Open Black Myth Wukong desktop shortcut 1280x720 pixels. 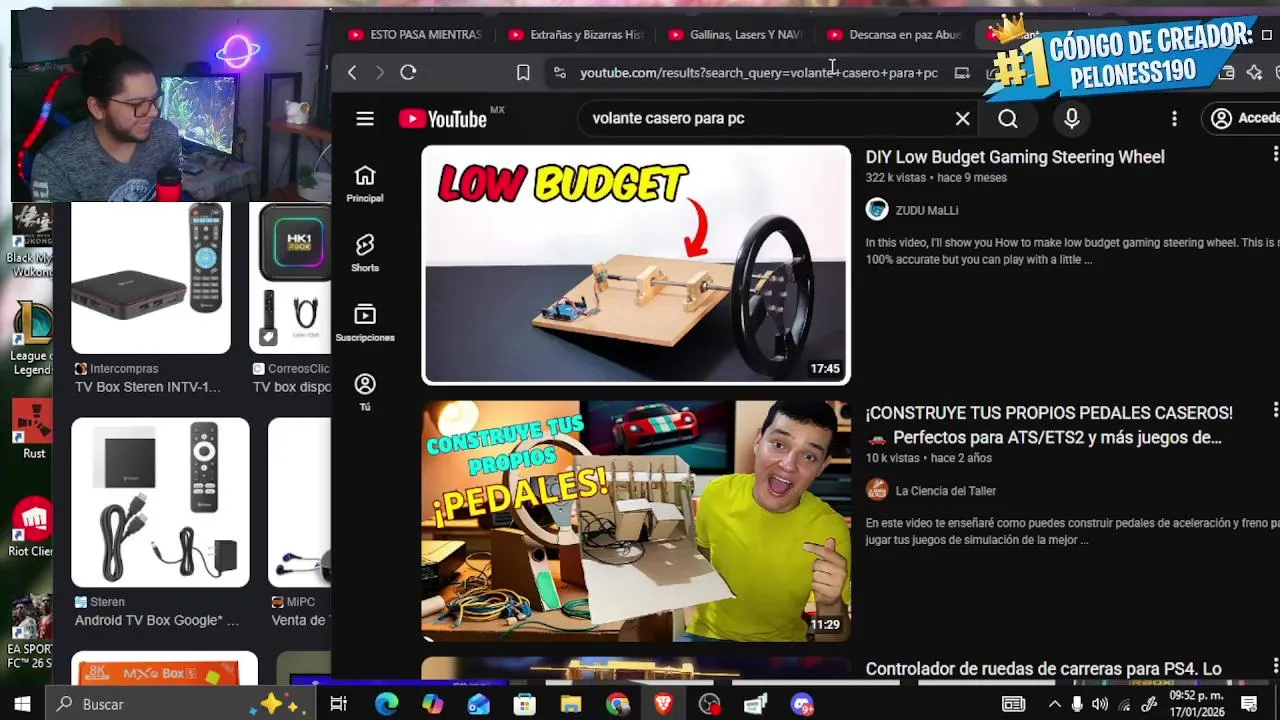[30, 240]
